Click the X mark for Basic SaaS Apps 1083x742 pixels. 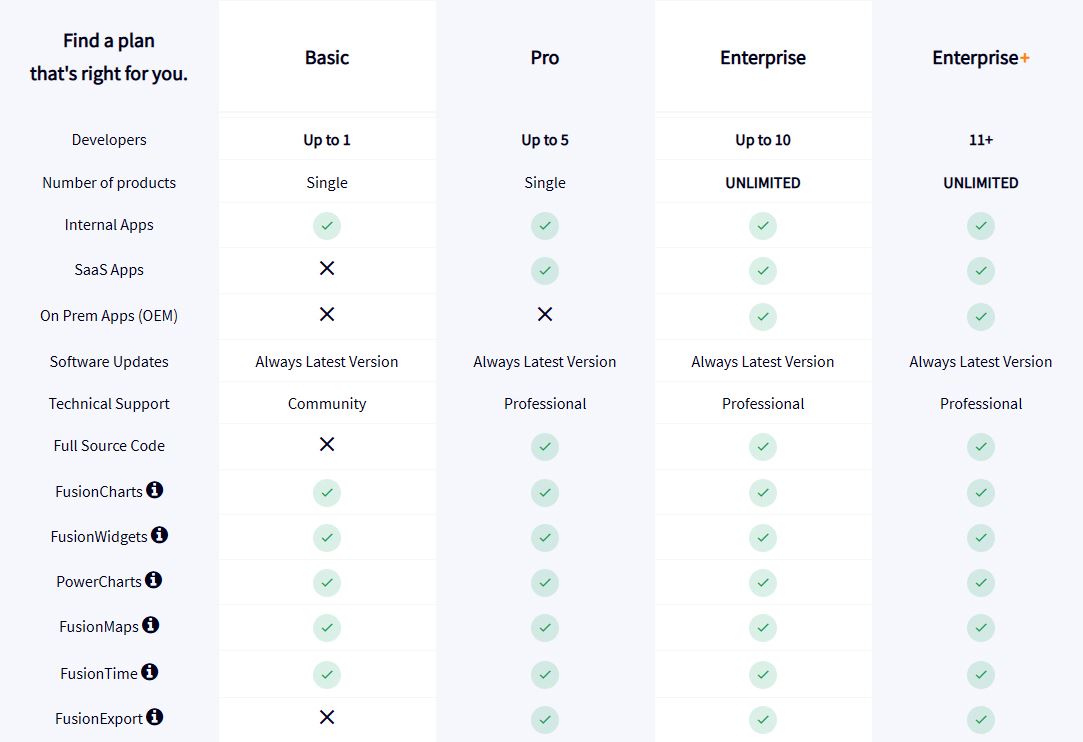click(x=327, y=268)
